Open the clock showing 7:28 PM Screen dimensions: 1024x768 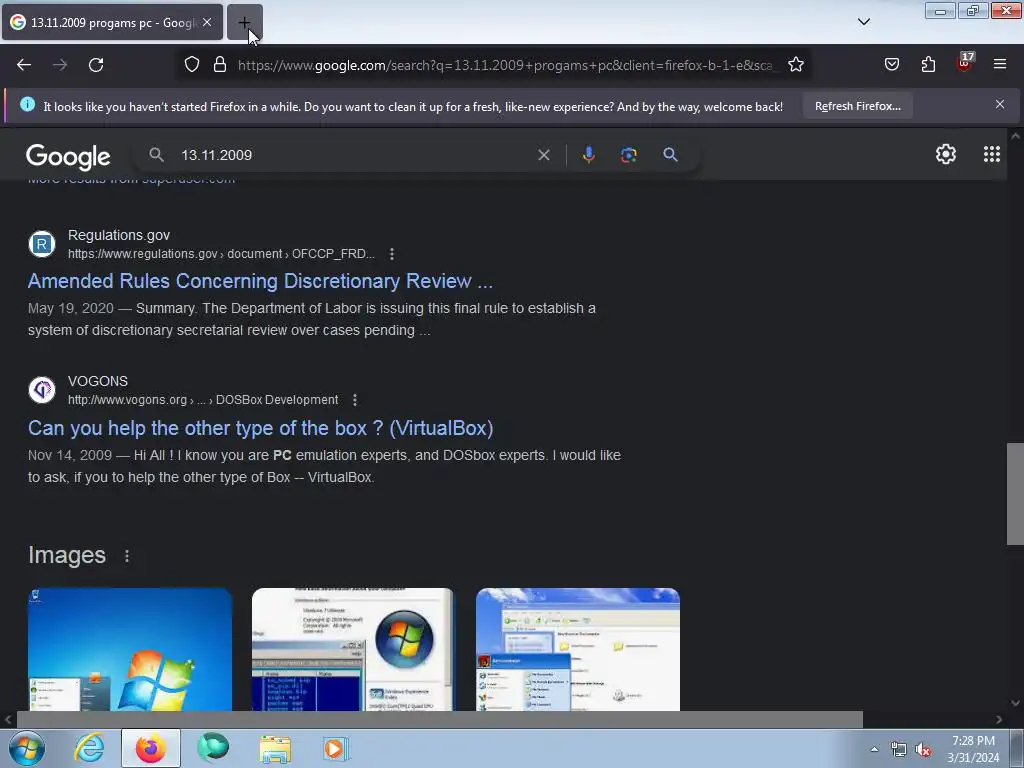pyautogui.click(x=973, y=749)
